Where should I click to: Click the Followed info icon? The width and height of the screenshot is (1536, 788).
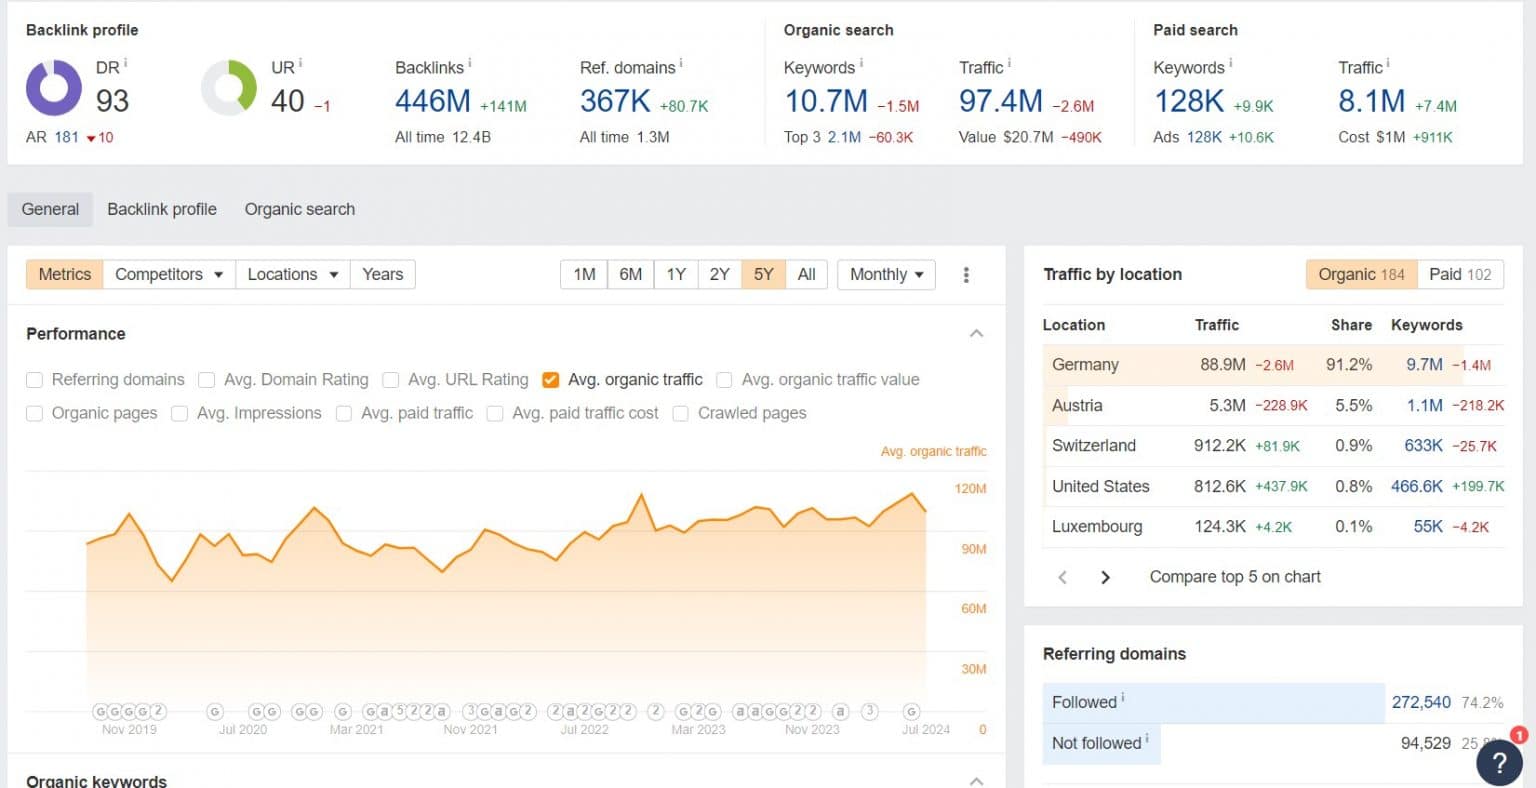tap(1122, 697)
